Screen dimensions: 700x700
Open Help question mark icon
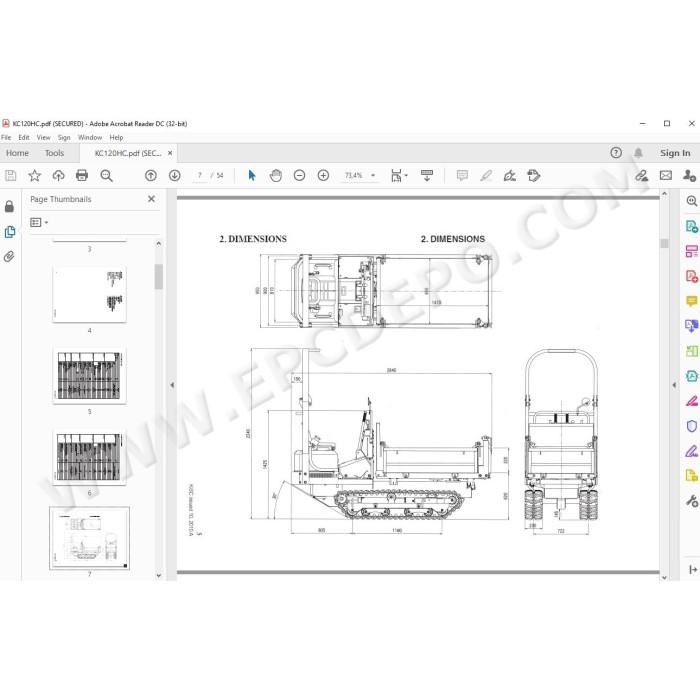pos(616,153)
